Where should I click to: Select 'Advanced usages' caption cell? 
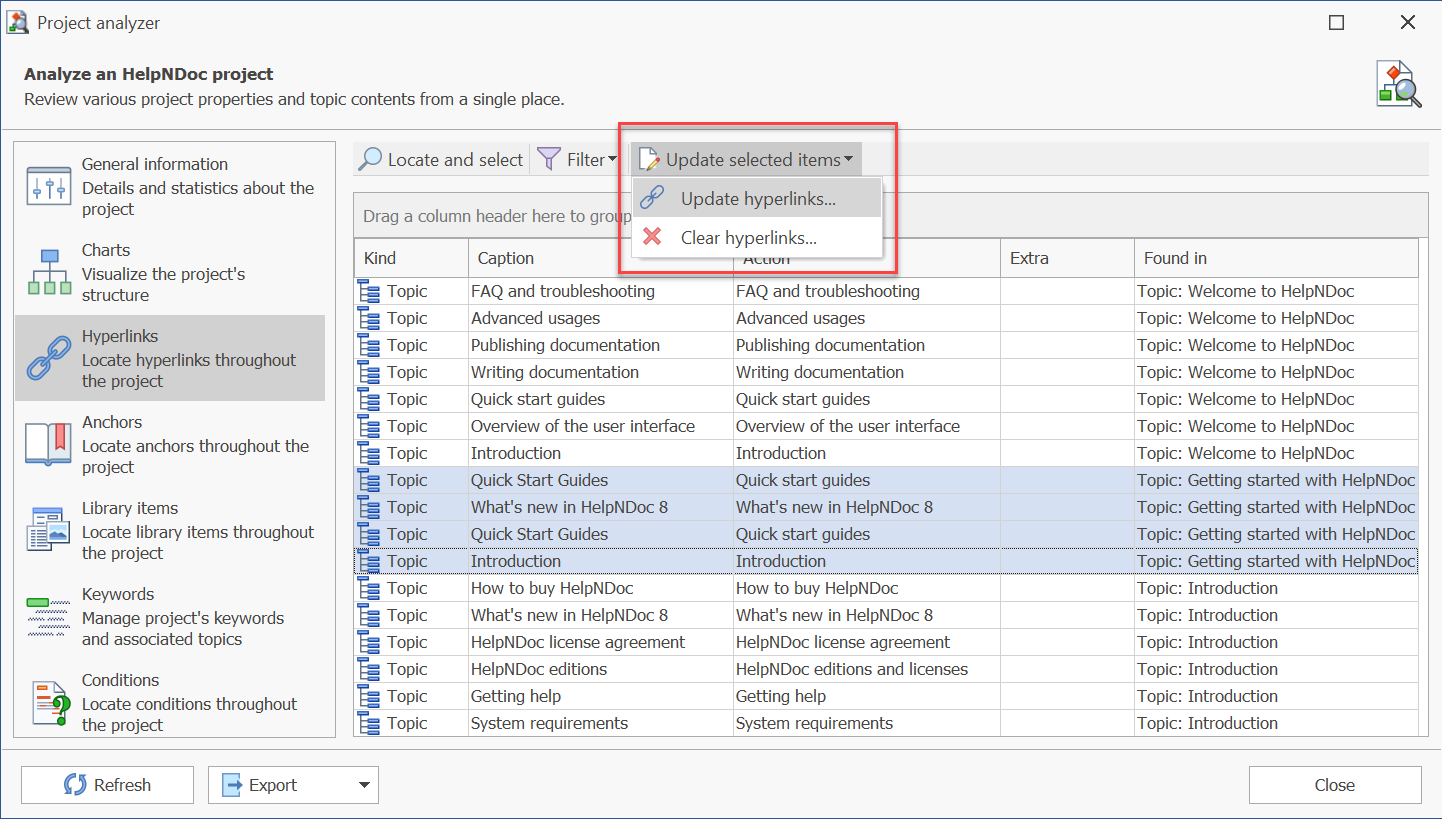(x=601, y=318)
